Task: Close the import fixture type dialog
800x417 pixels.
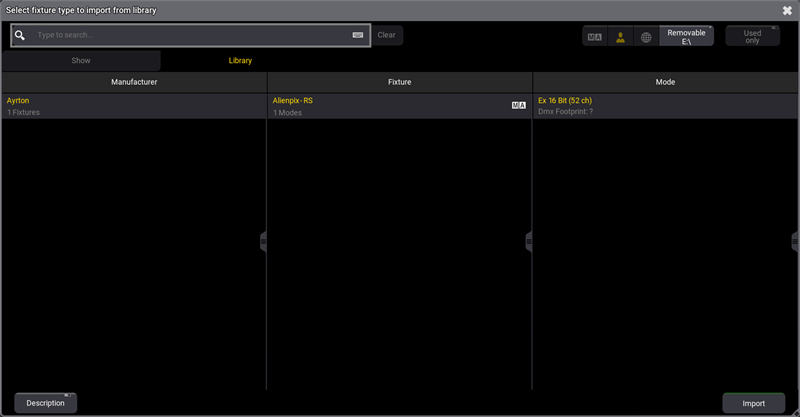Action: [x=787, y=10]
